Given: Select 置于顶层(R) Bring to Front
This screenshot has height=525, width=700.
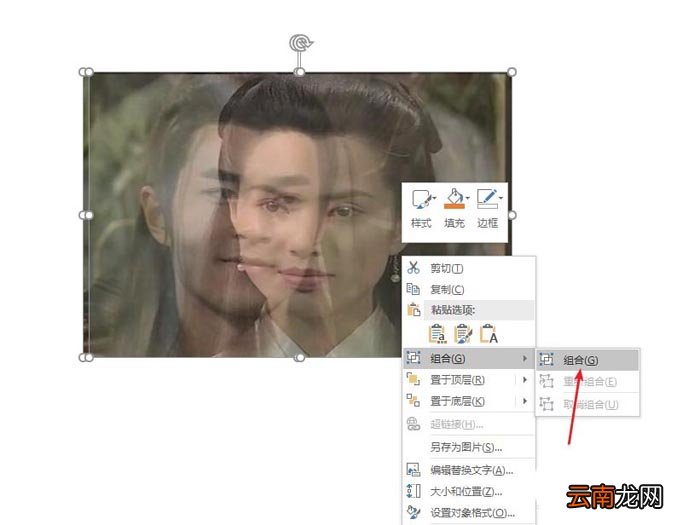Looking at the screenshot, I should tap(469, 380).
